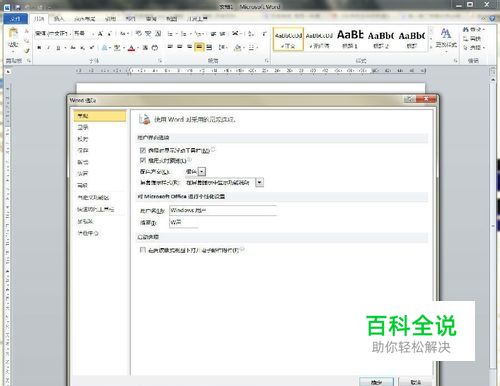Click the Line Spacing icon
This screenshot has width=500, height=386.
[x=222, y=47]
